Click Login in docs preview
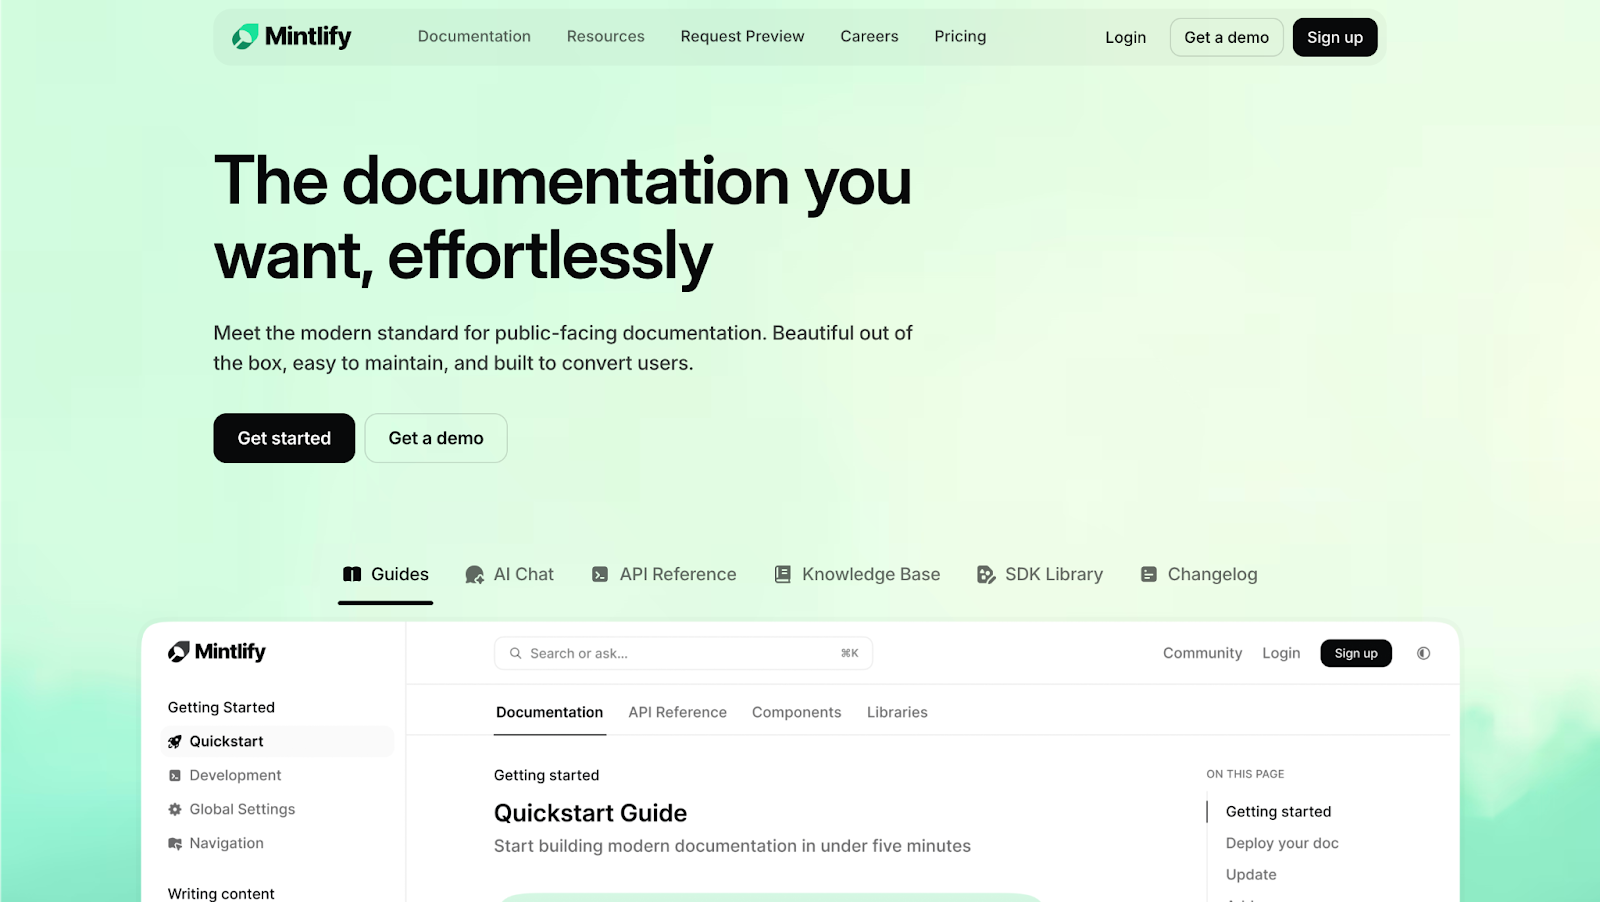This screenshot has height=902, width=1600. 1281,653
